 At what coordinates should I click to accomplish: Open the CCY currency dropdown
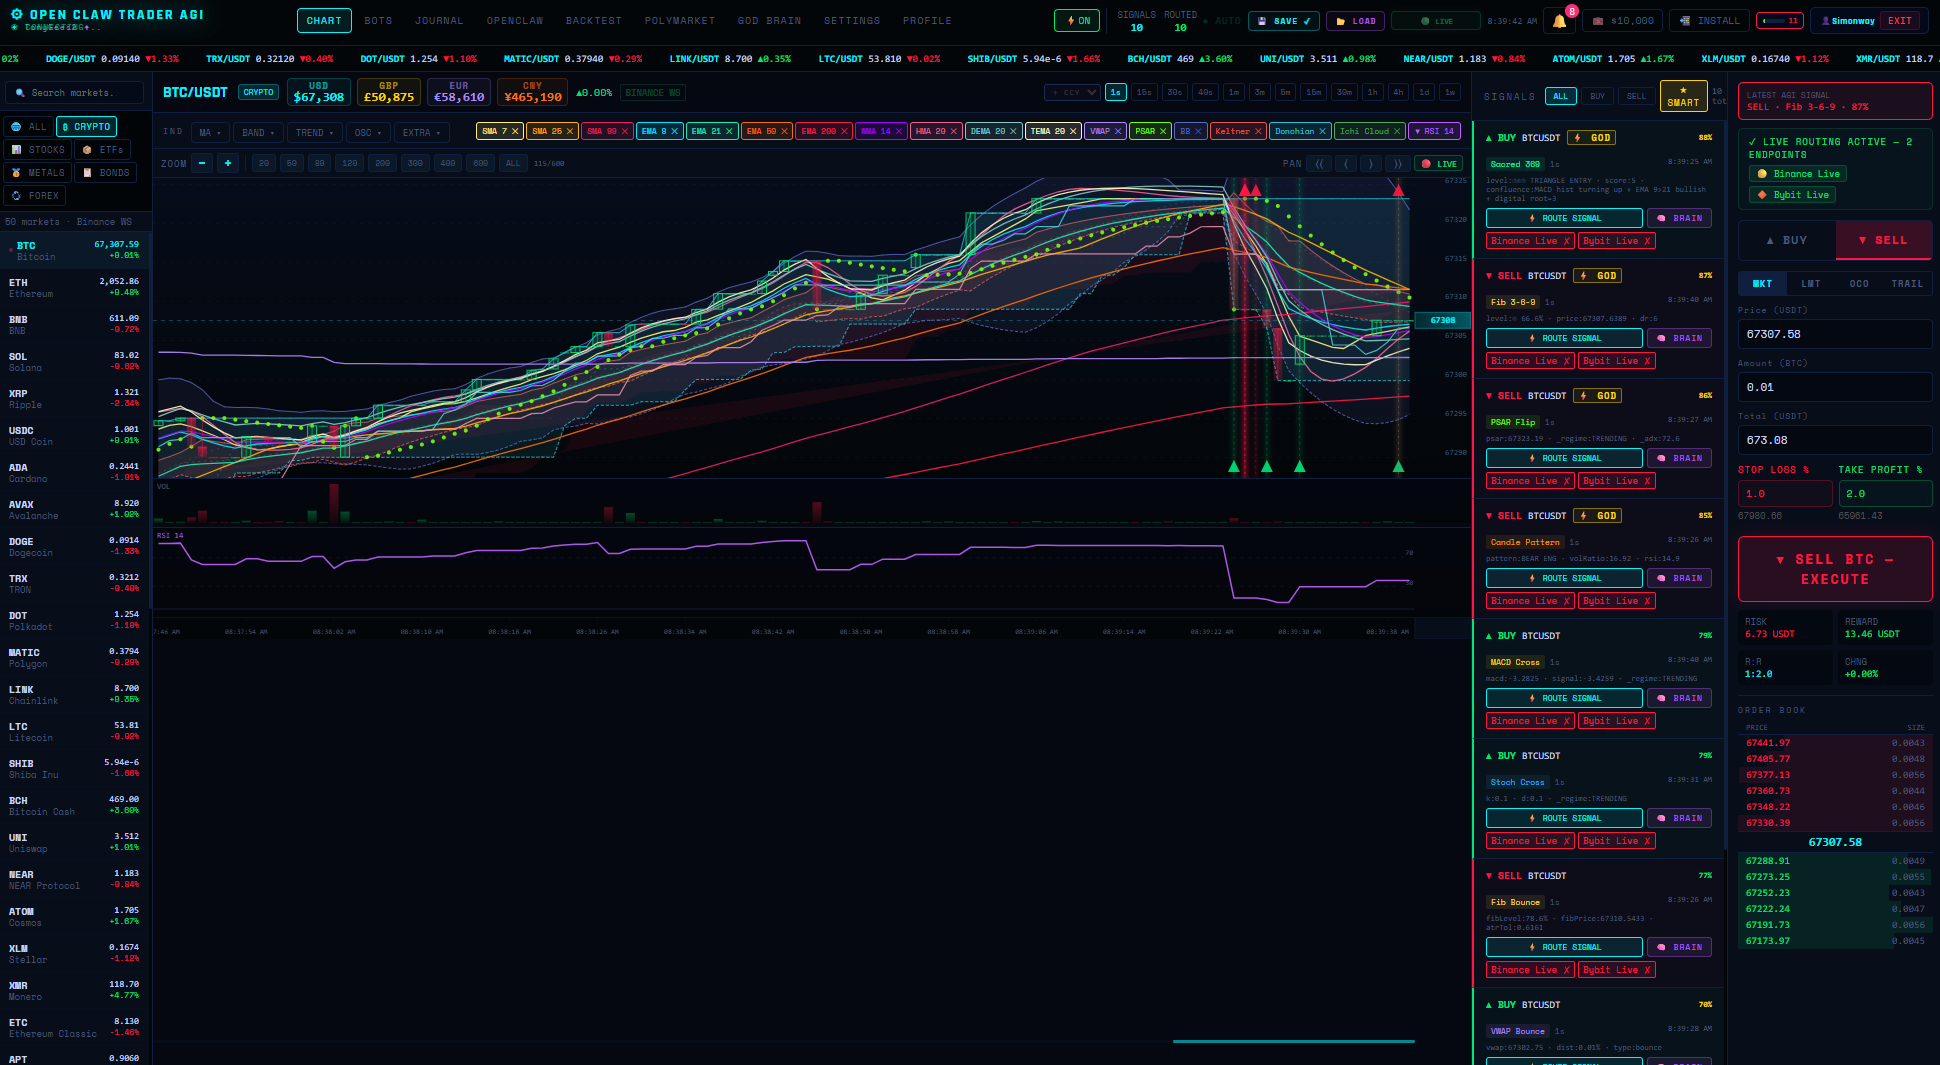(x=1072, y=92)
